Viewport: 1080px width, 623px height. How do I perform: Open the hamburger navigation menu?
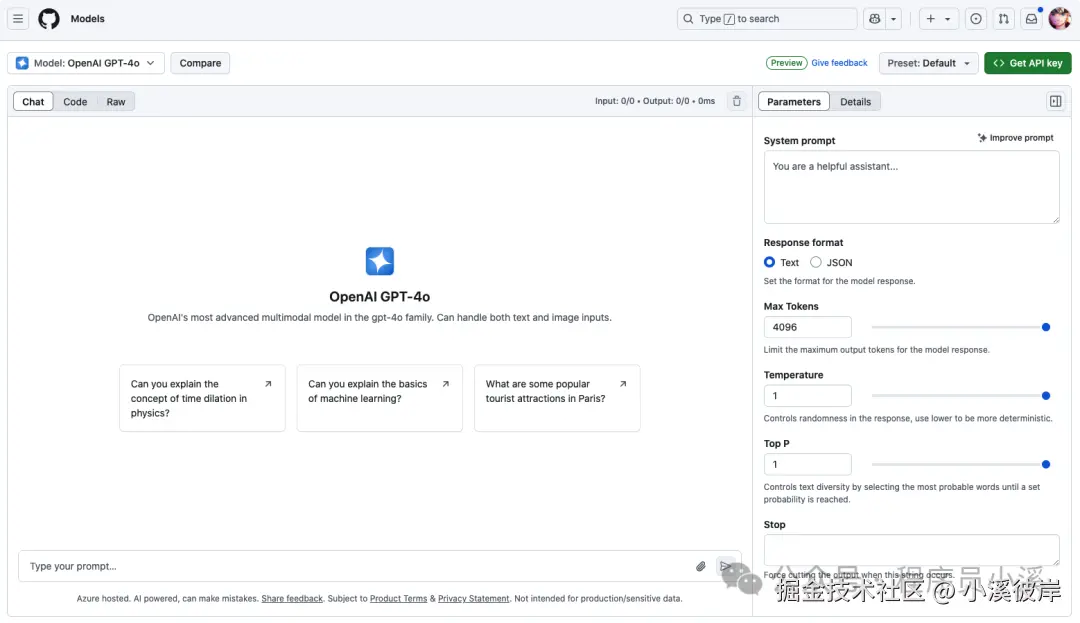coord(18,19)
